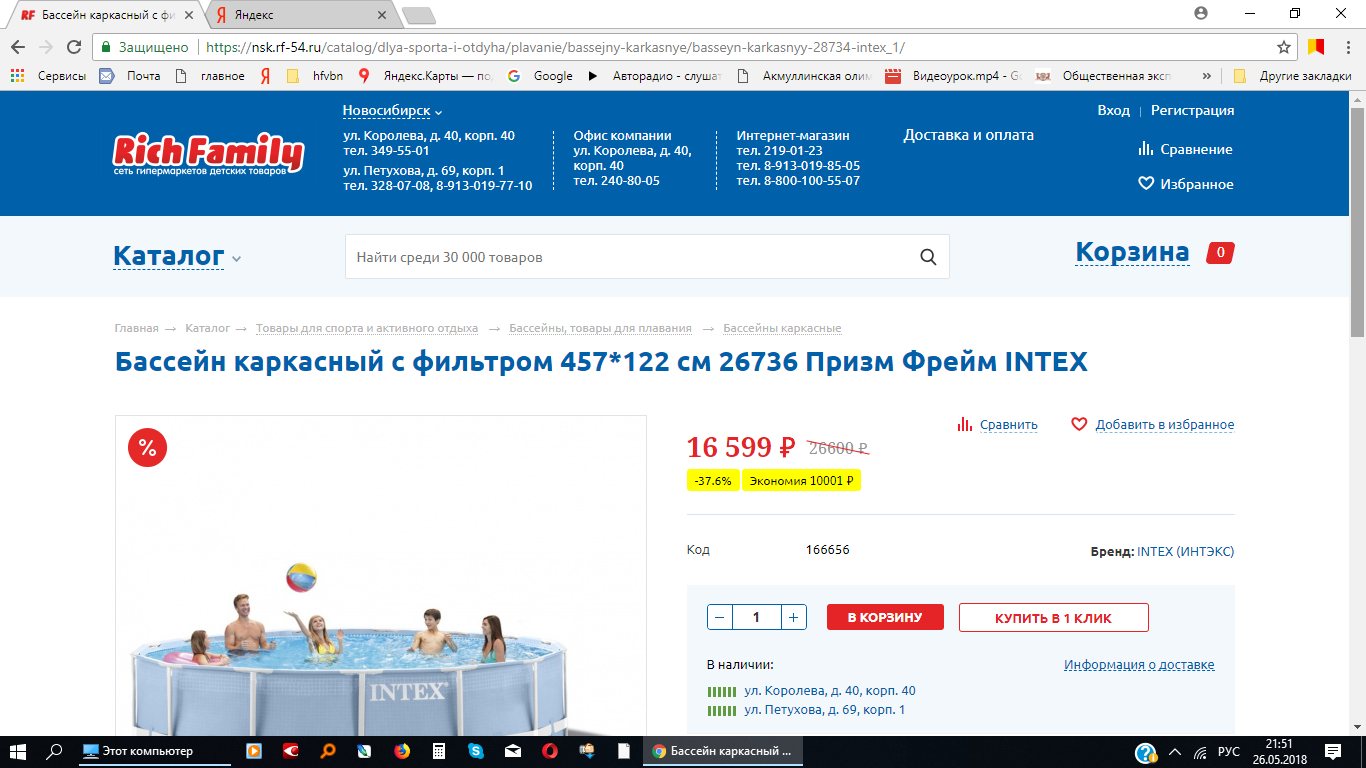Open Избранное in the header
Screen dimensions: 1366x768
1186,184
